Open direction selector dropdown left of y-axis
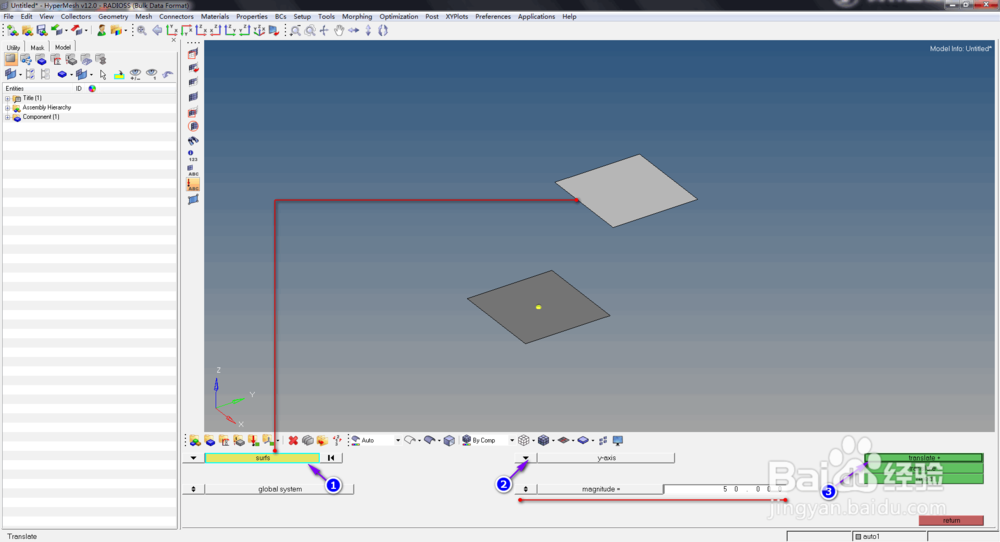 point(526,458)
